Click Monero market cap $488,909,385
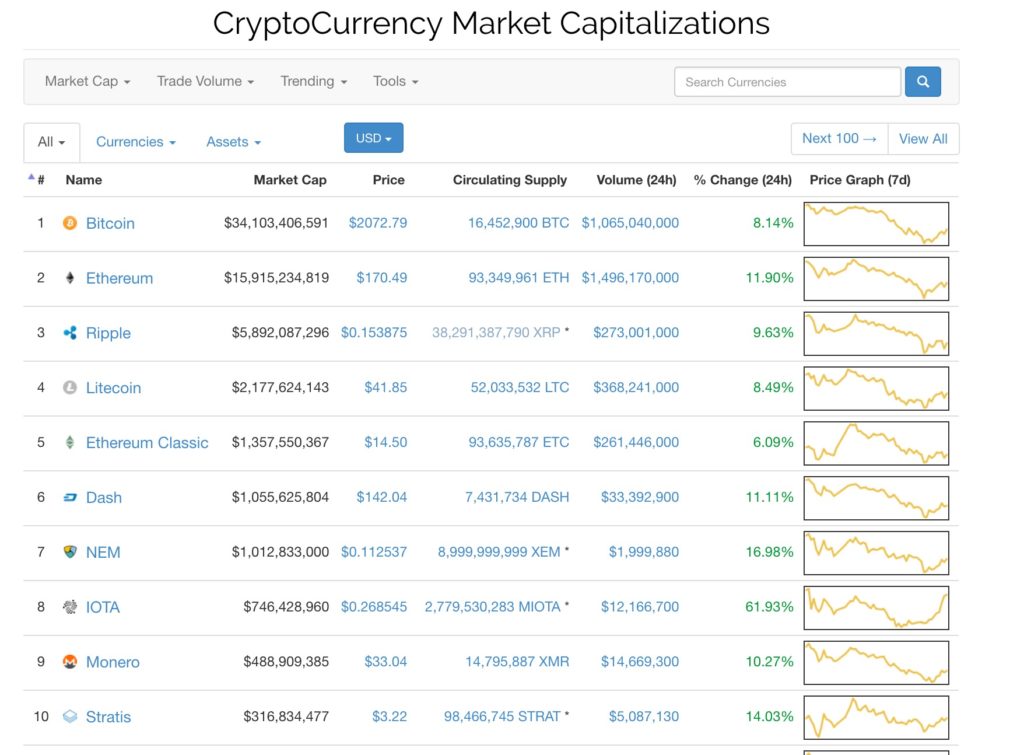 [x=286, y=662]
